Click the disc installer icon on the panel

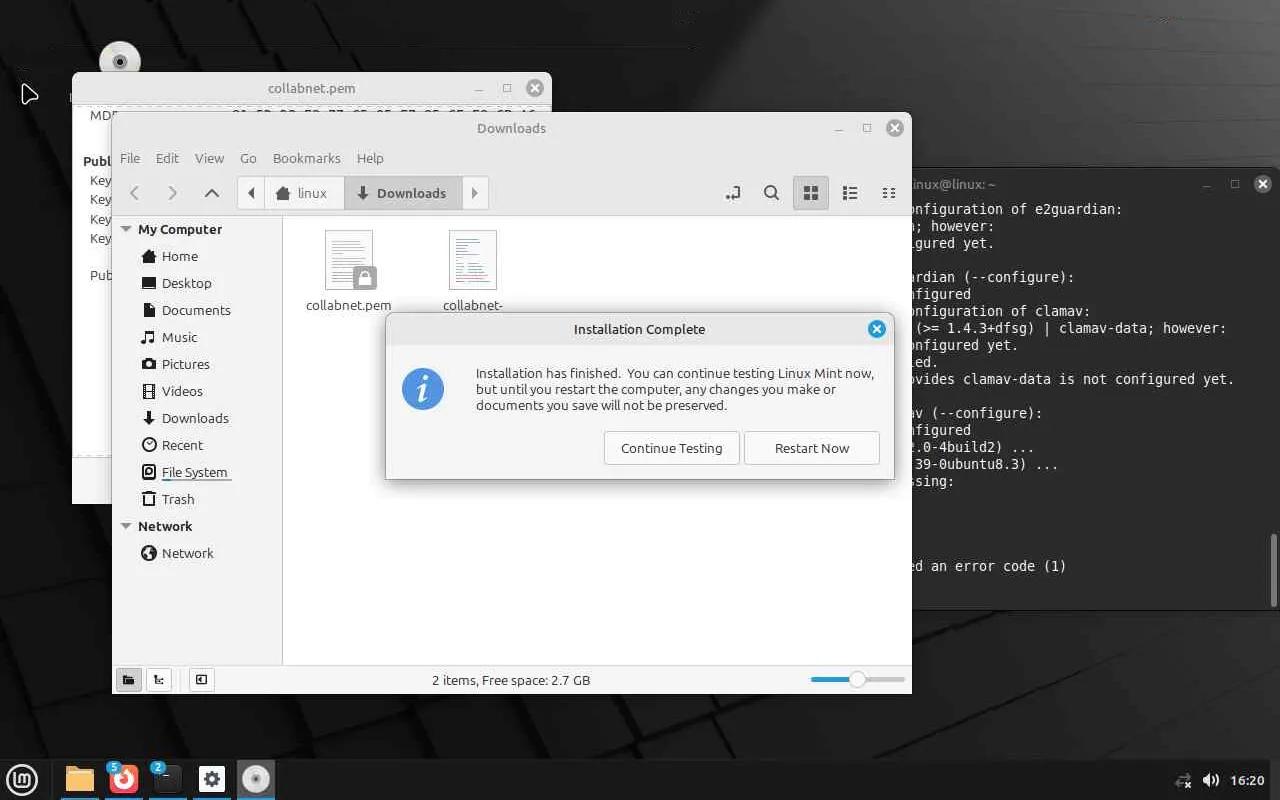(x=256, y=779)
